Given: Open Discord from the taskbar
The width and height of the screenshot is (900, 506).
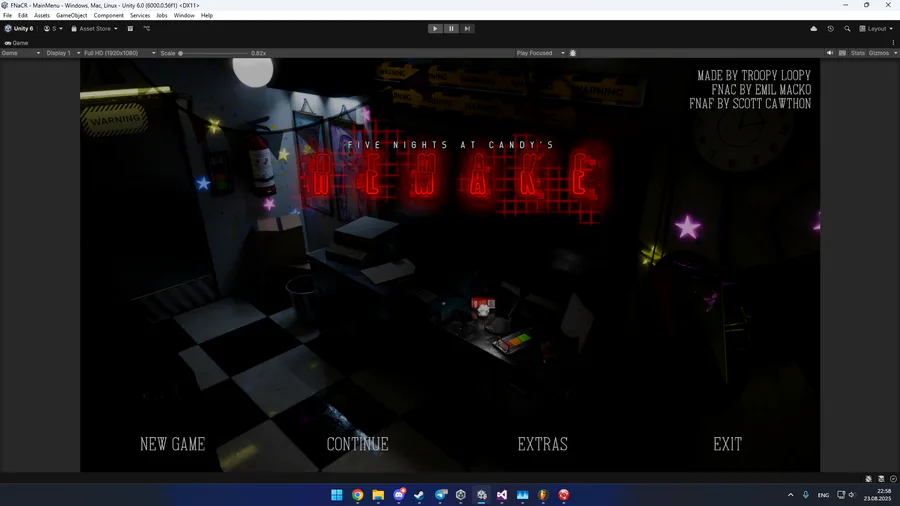Looking at the screenshot, I should coord(399,495).
